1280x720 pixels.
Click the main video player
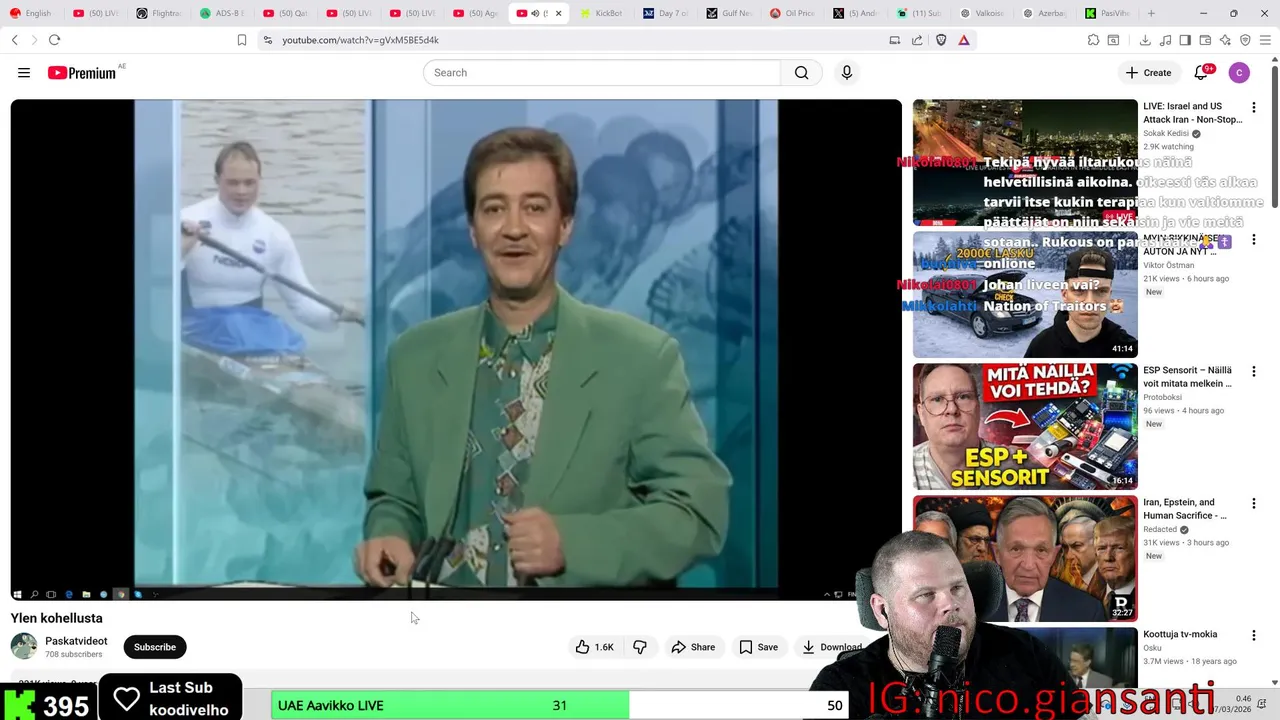click(456, 349)
